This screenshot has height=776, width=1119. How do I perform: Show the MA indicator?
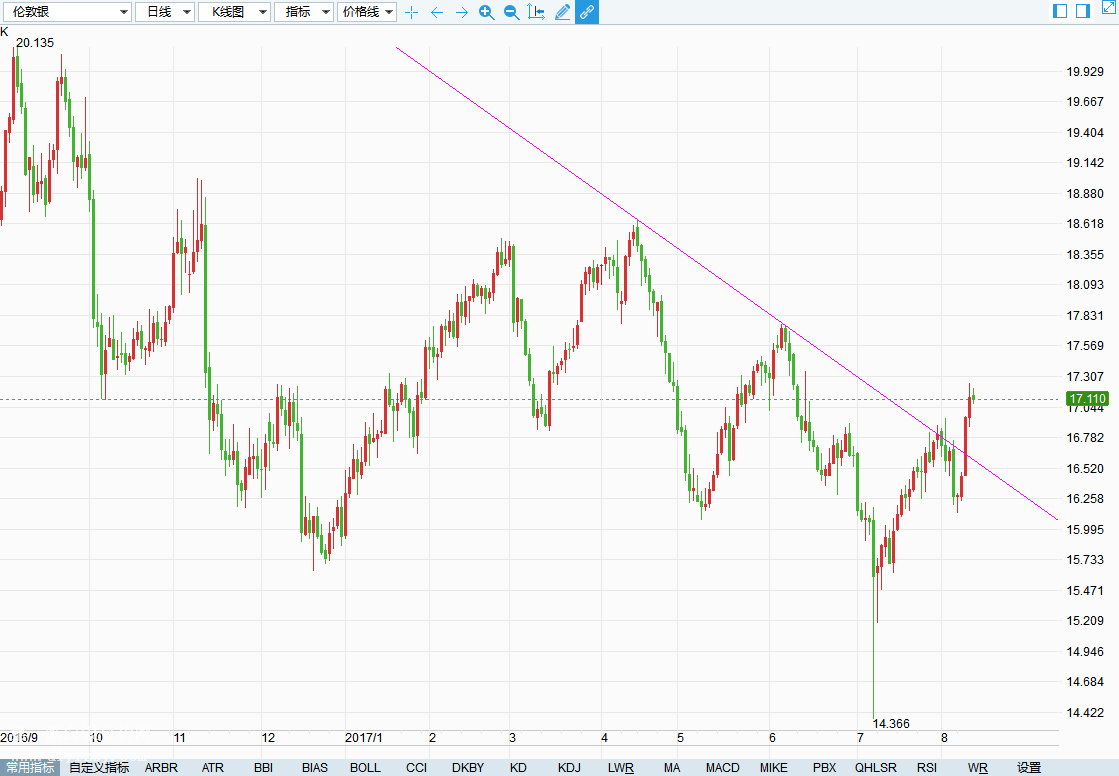click(x=672, y=768)
